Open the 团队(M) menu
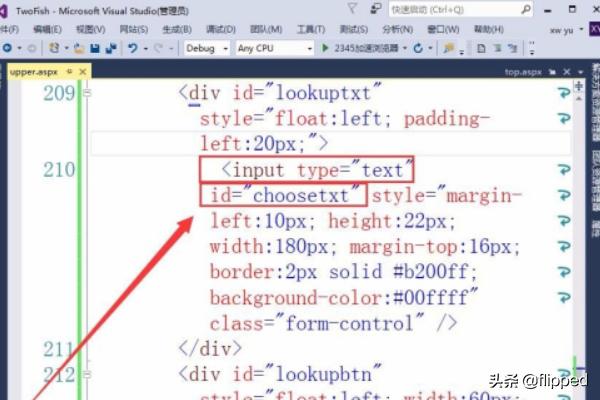The image size is (600, 400). (x=266, y=29)
